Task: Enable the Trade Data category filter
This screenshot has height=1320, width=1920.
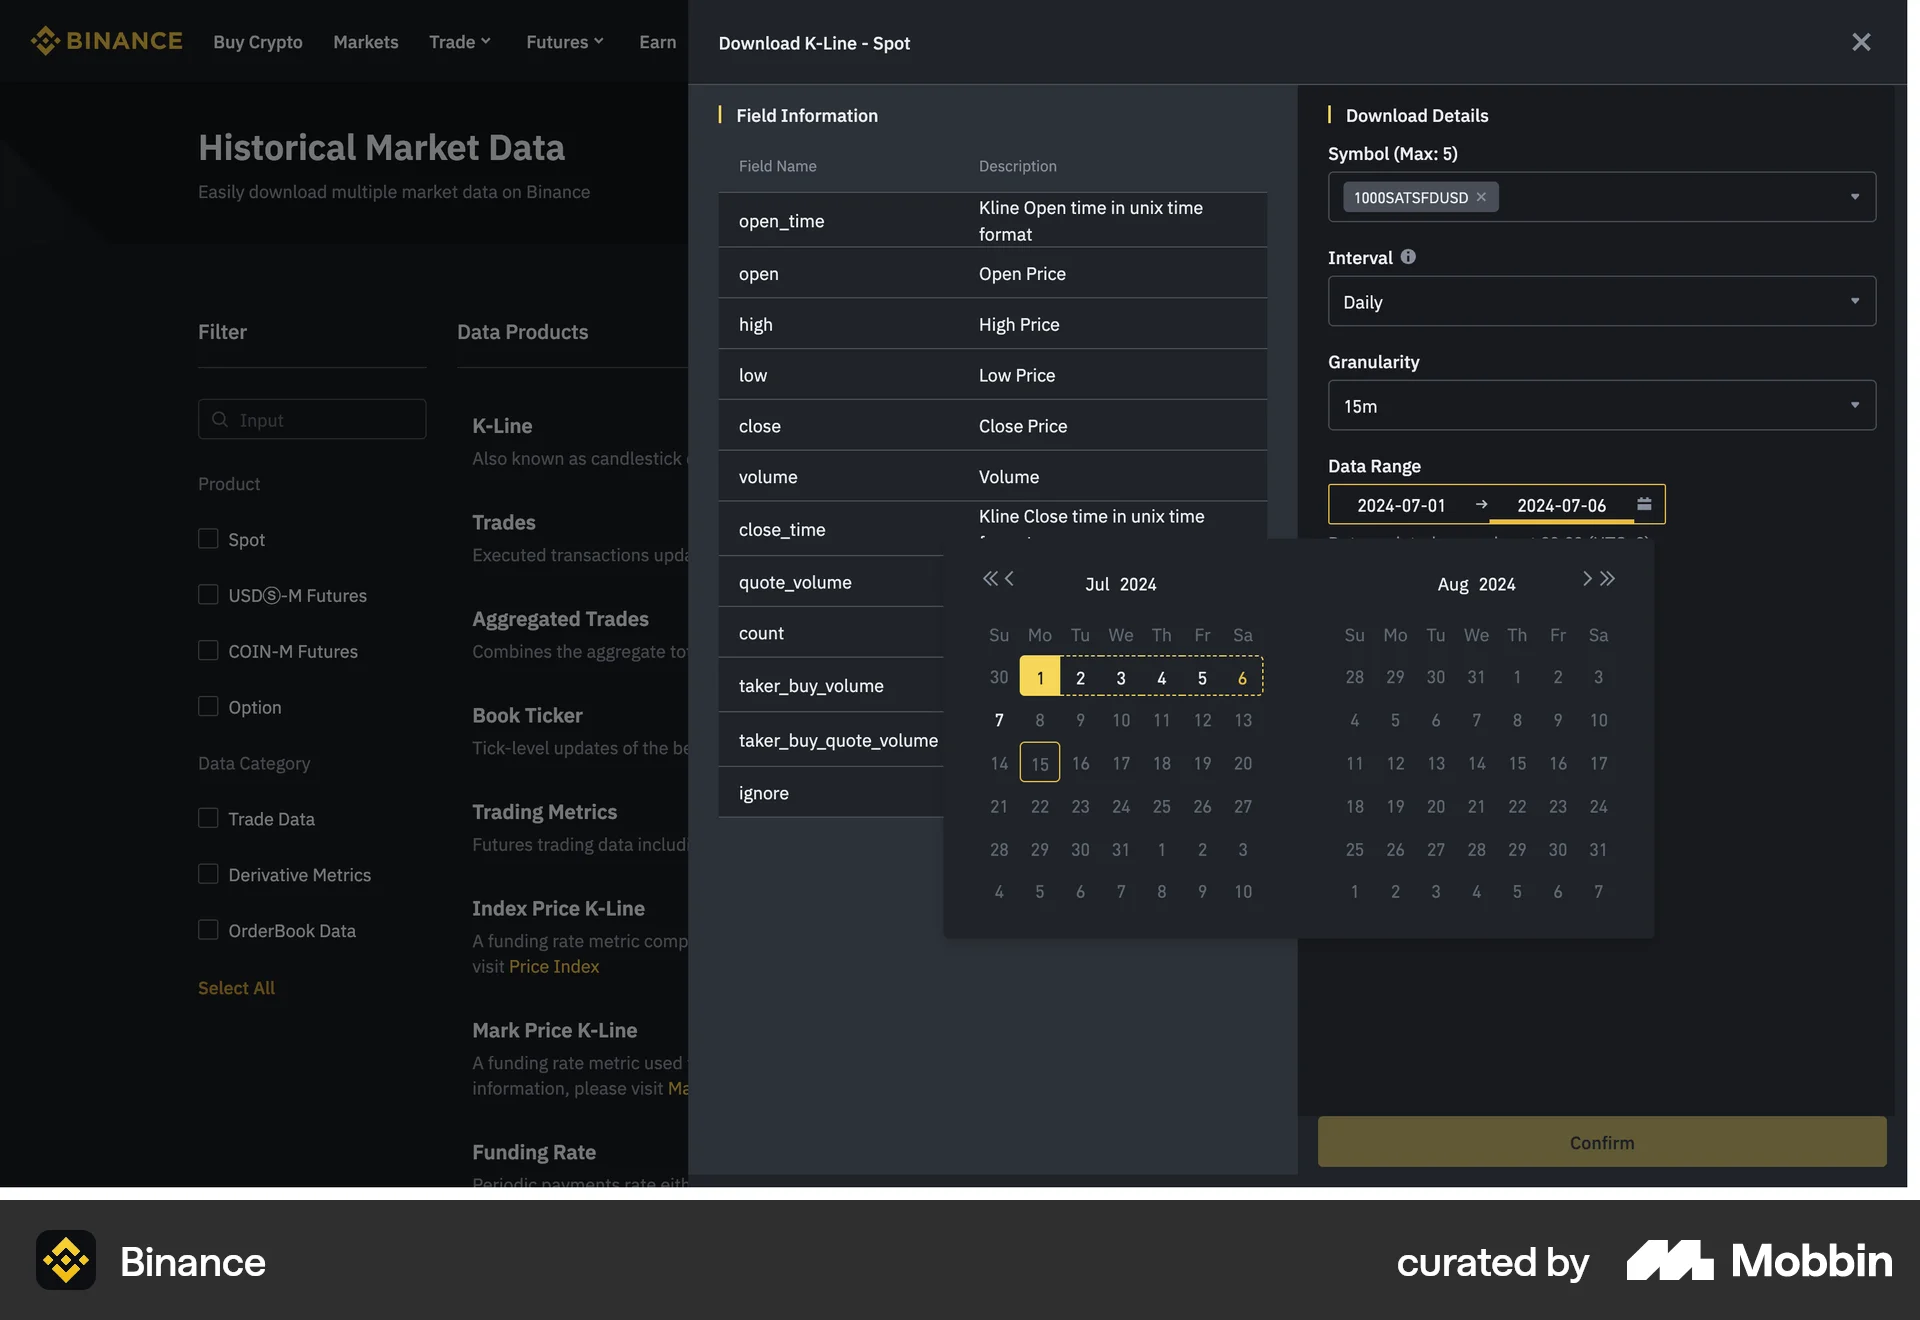Action: 207,818
